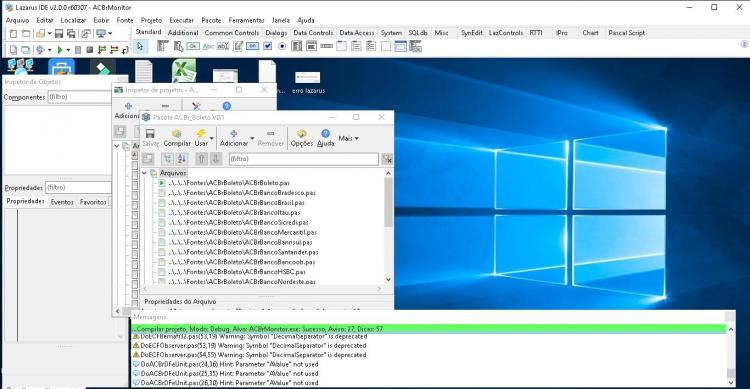Select ACBrBancoSantander.pas in file tree
Screen dimensions: 750x389
click(x=243, y=252)
